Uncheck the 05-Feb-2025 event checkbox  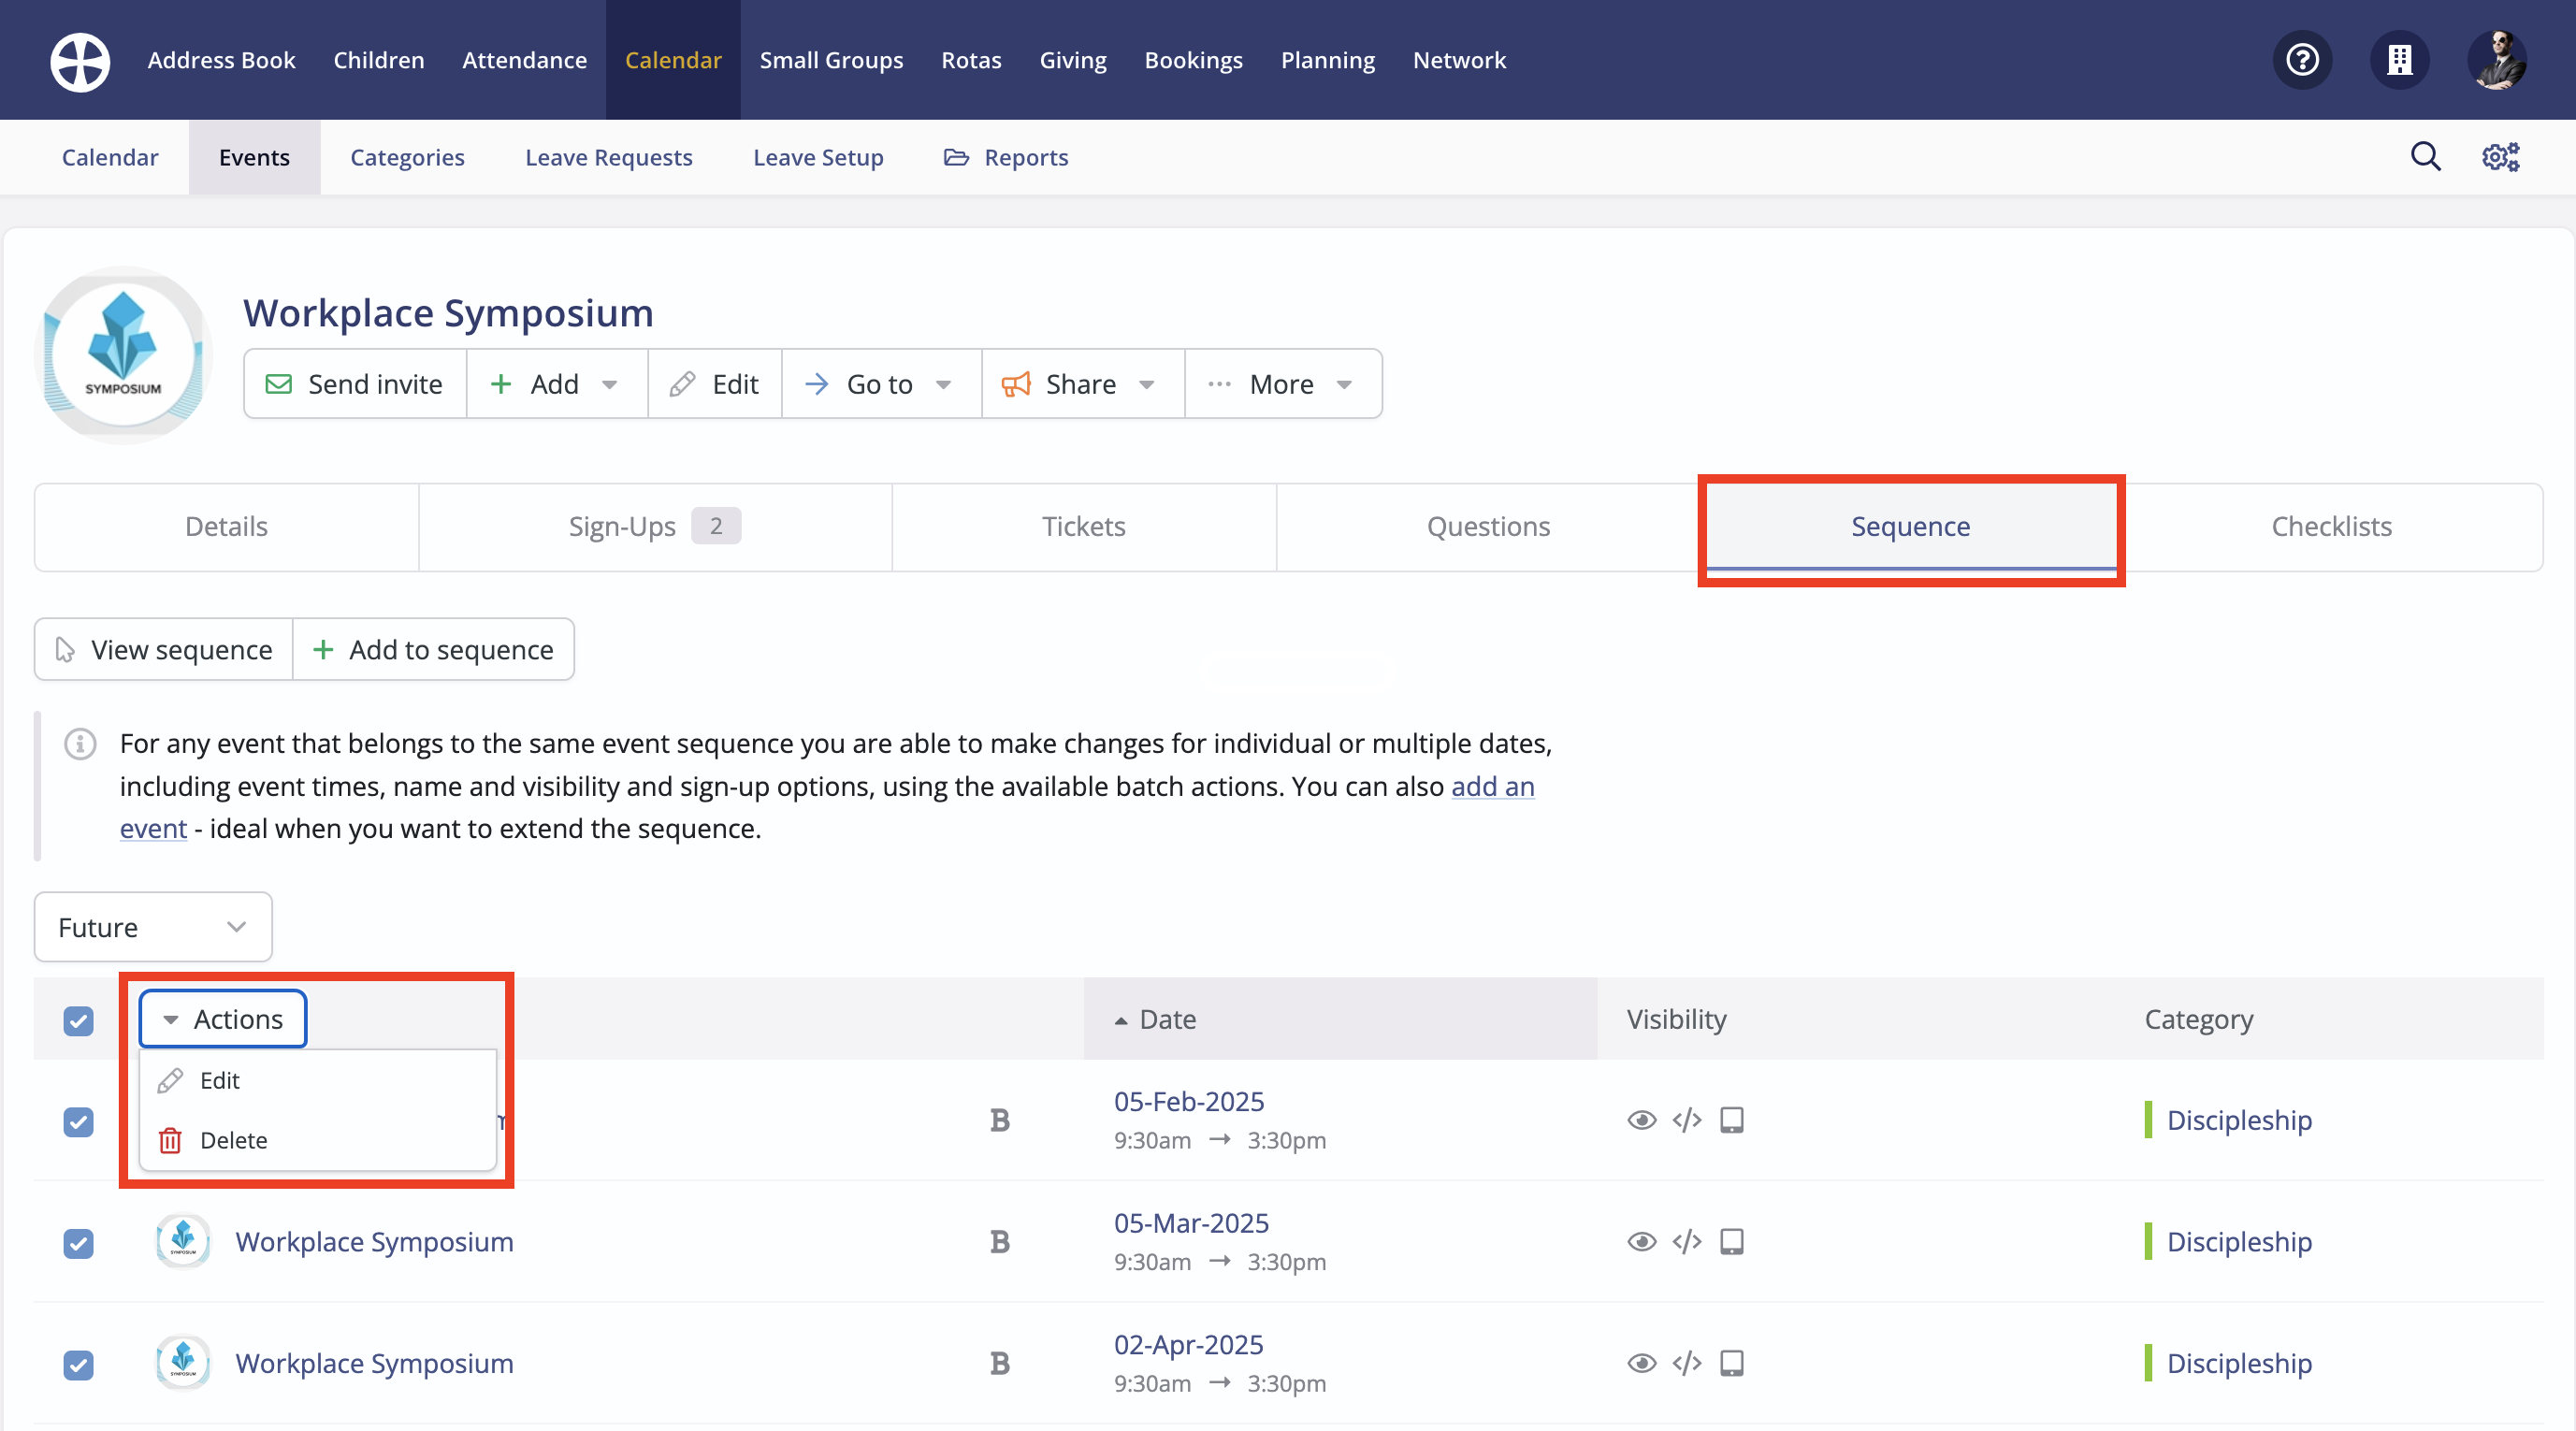[x=78, y=1122]
